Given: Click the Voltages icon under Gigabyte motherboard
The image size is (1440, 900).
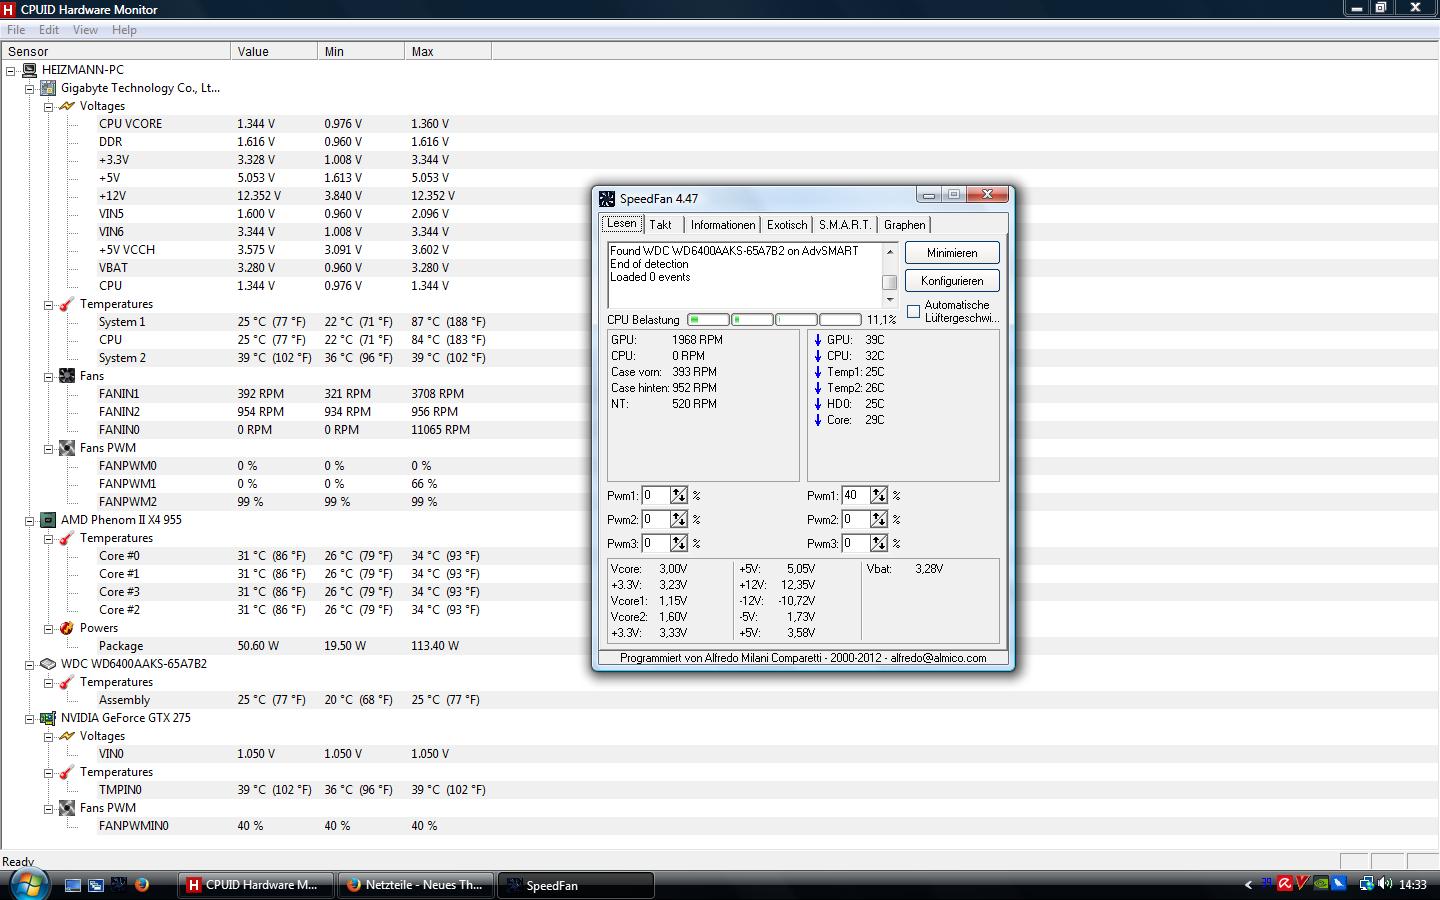Looking at the screenshot, I should pos(67,106).
